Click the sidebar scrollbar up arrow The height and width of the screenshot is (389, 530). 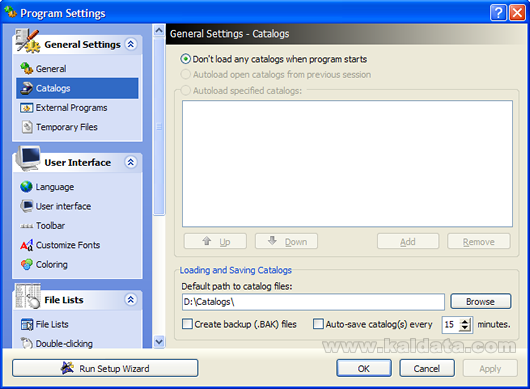pyautogui.click(x=159, y=30)
